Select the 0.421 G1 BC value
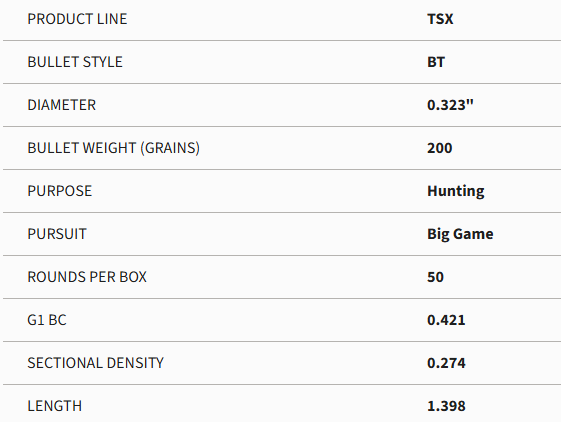The height and width of the screenshot is (422, 561). (x=446, y=320)
